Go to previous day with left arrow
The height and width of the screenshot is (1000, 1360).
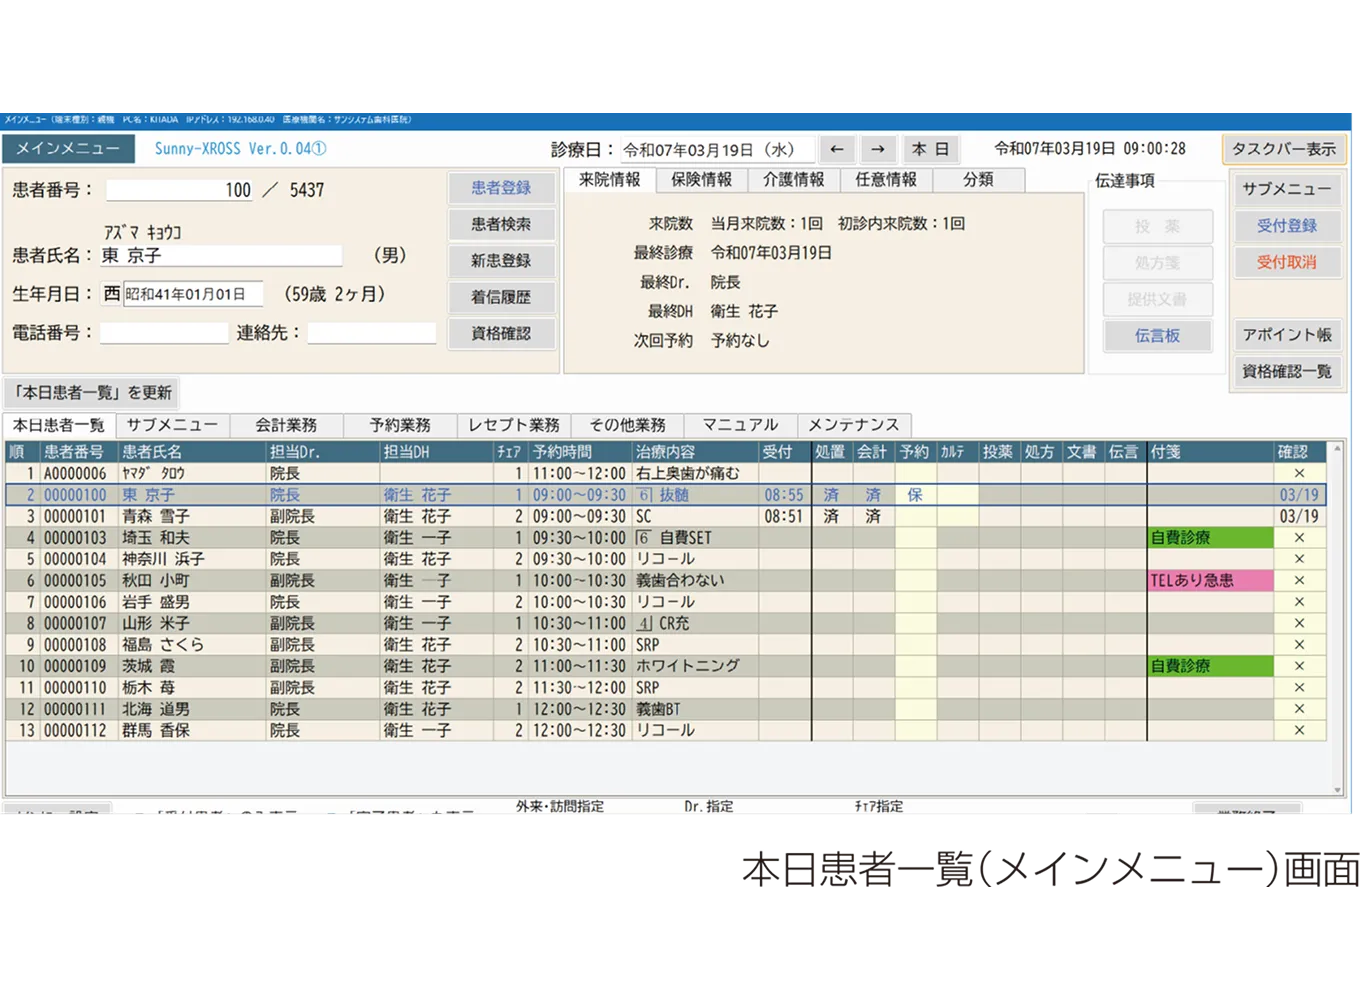click(x=837, y=149)
